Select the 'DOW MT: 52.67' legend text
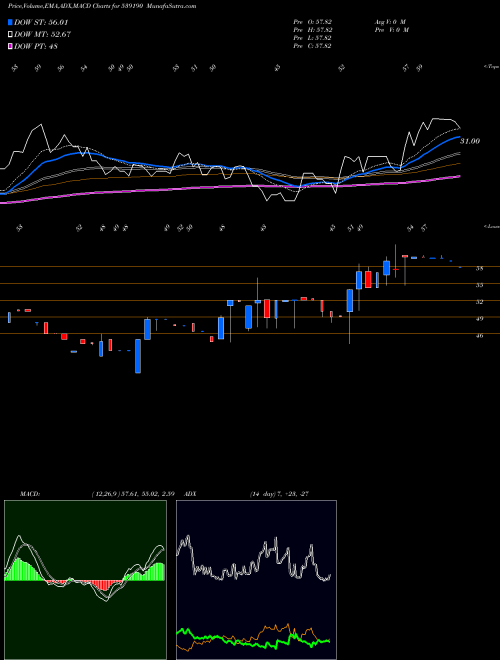The image size is (500, 660). click(43, 35)
